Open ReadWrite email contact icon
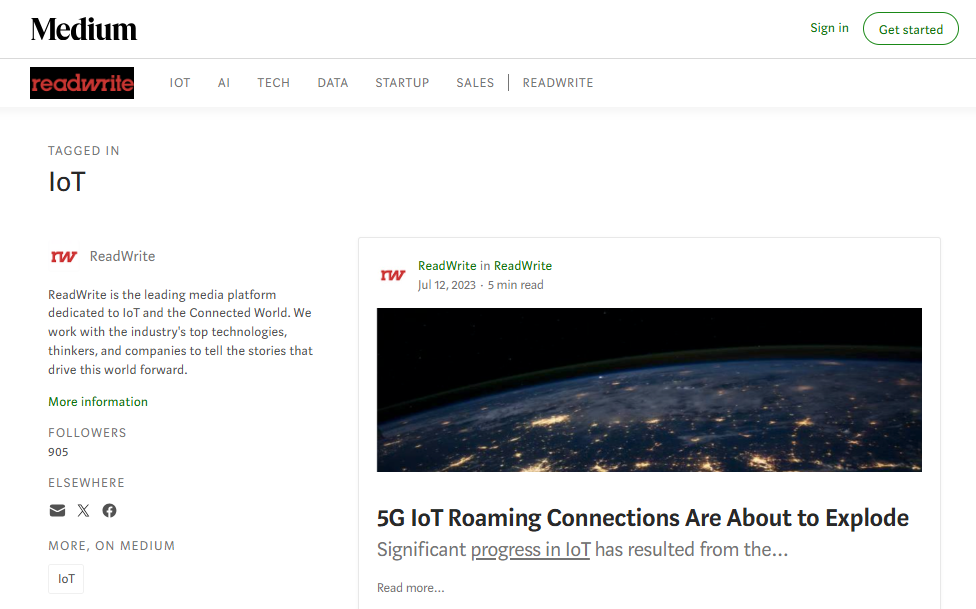Screen dimensions: 976x609 (x=57, y=511)
